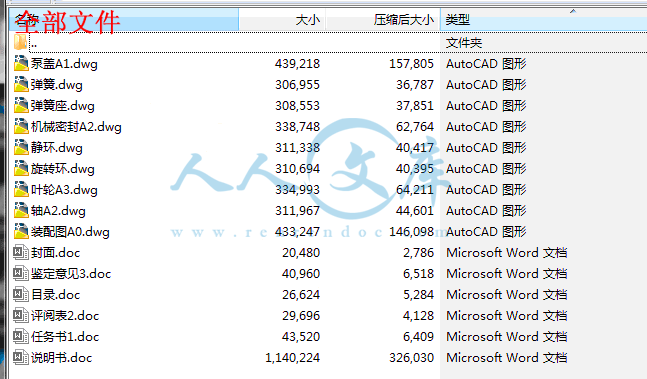647x379 pixels.
Task: Click the 名称 column header
Action: (x=124, y=19)
